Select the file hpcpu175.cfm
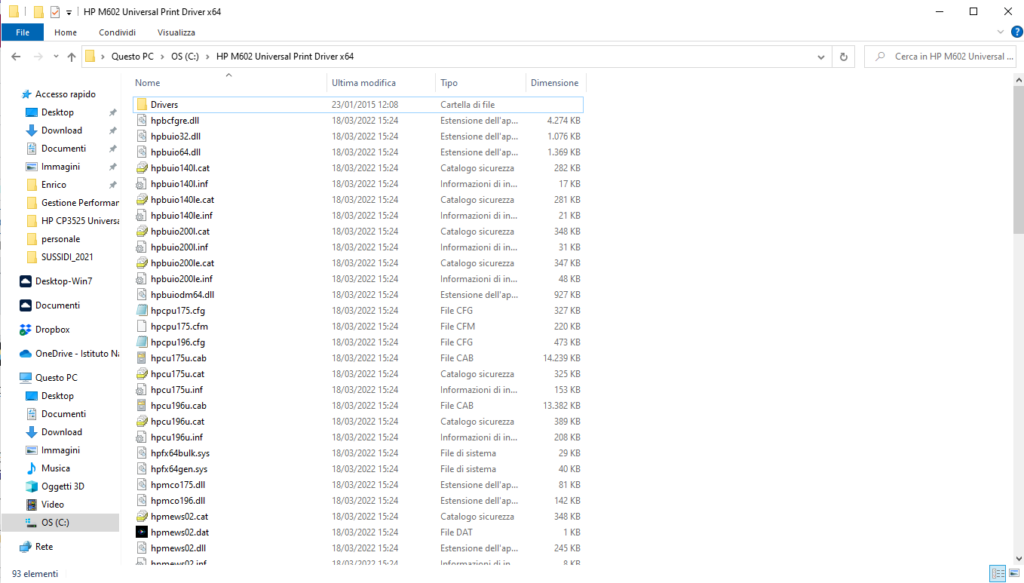Screen dimensions: 1024x583 179,326
